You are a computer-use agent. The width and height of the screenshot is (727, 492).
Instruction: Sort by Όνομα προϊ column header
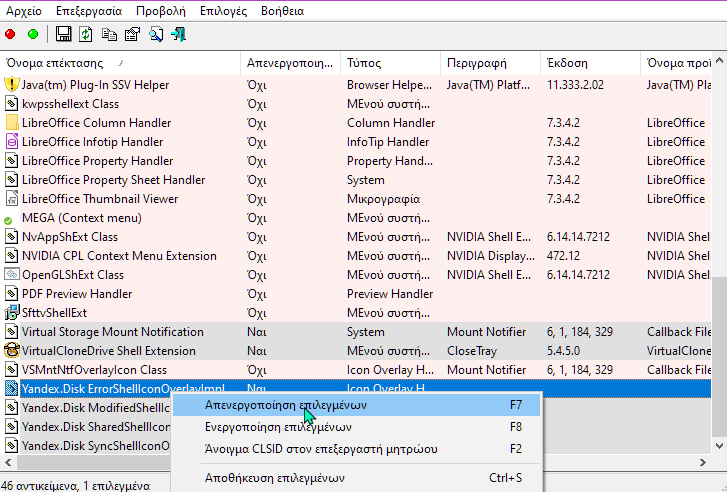(676, 63)
